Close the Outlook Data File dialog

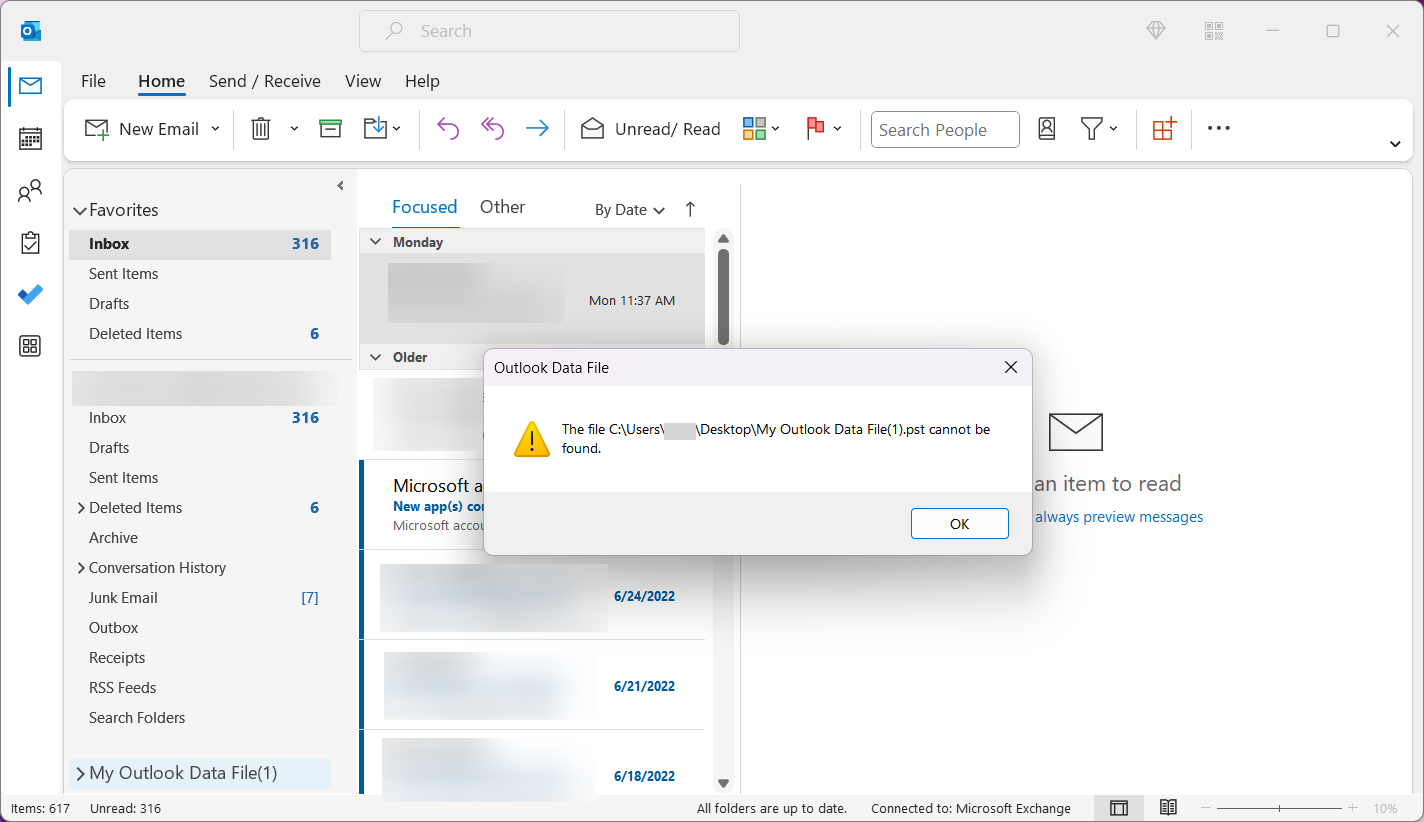pyautogui.click(x=1011, y=368)
